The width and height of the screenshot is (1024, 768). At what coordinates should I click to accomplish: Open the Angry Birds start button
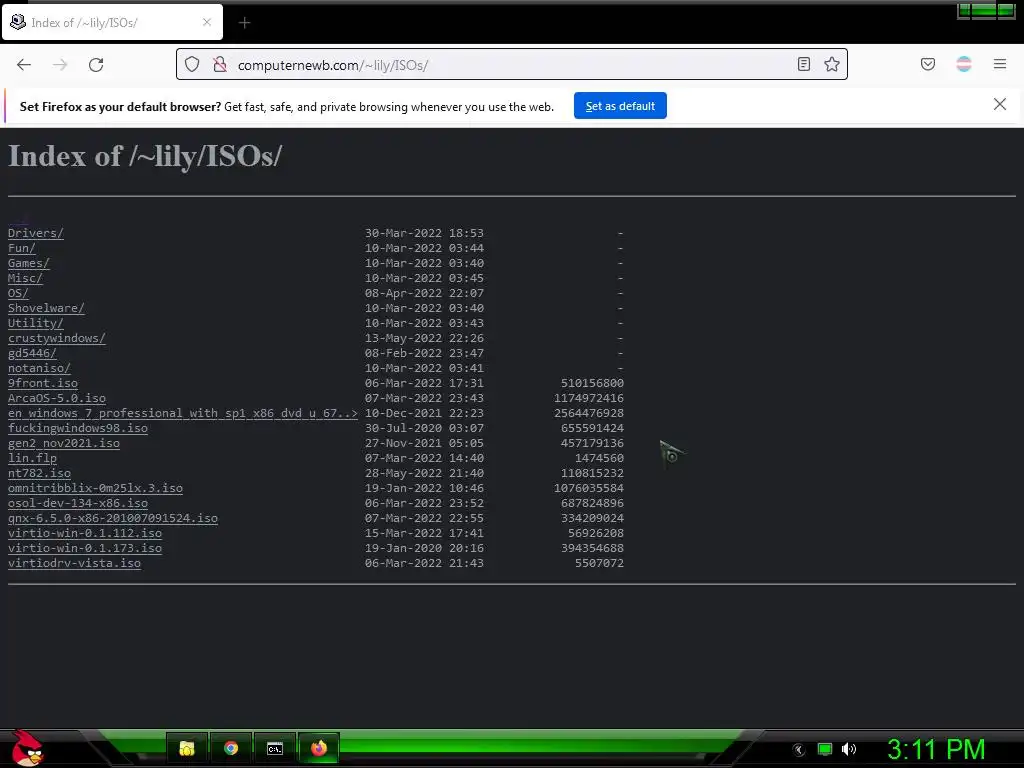27,748
